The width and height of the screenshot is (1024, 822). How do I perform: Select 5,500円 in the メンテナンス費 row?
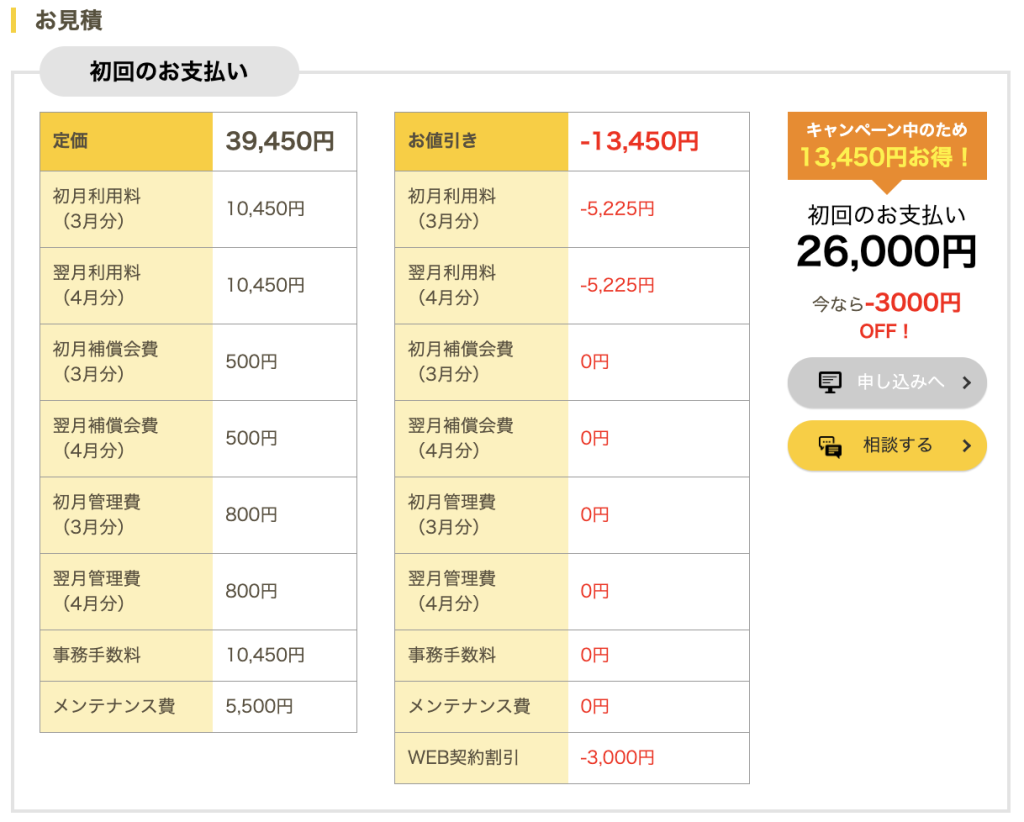click(259, 706)
